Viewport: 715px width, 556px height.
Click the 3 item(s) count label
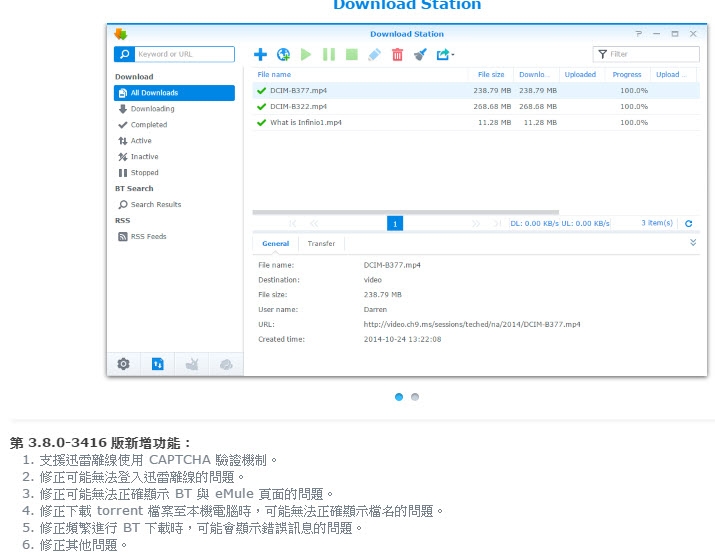(x=657, y=223)
